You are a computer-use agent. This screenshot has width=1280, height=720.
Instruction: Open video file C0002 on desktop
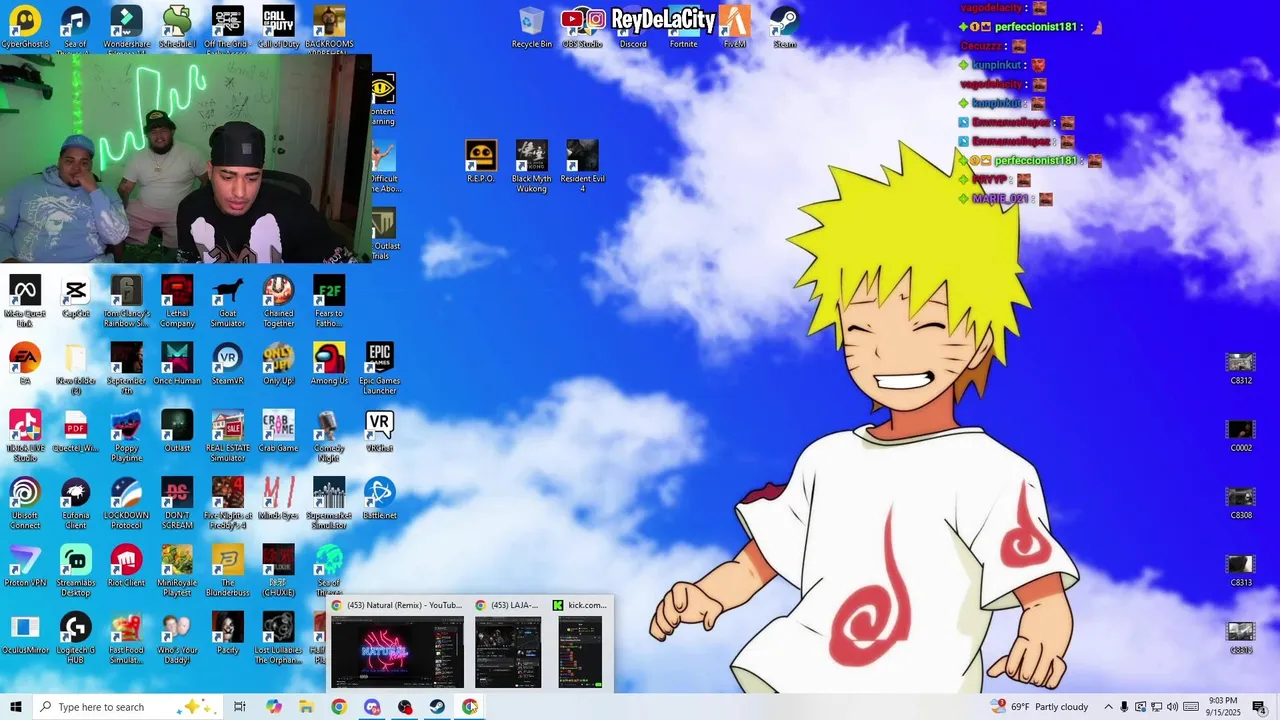point(1241,436)
